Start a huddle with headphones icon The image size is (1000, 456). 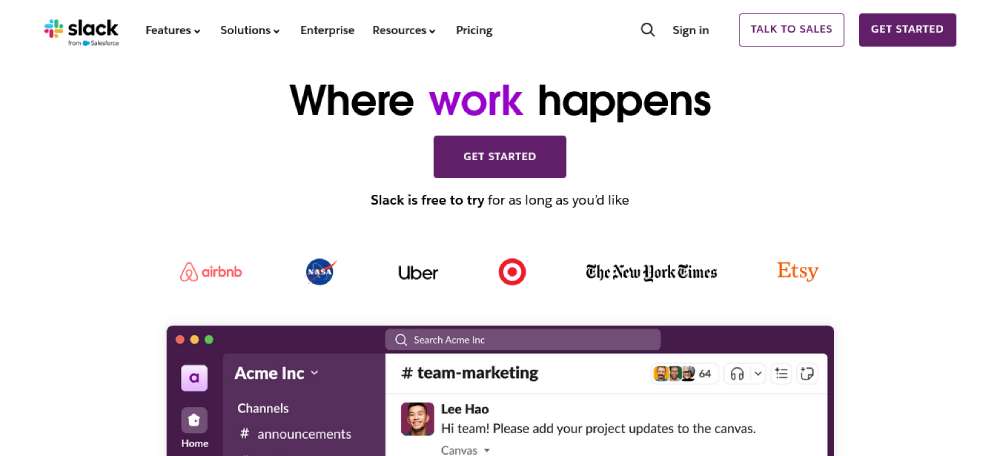737,374
